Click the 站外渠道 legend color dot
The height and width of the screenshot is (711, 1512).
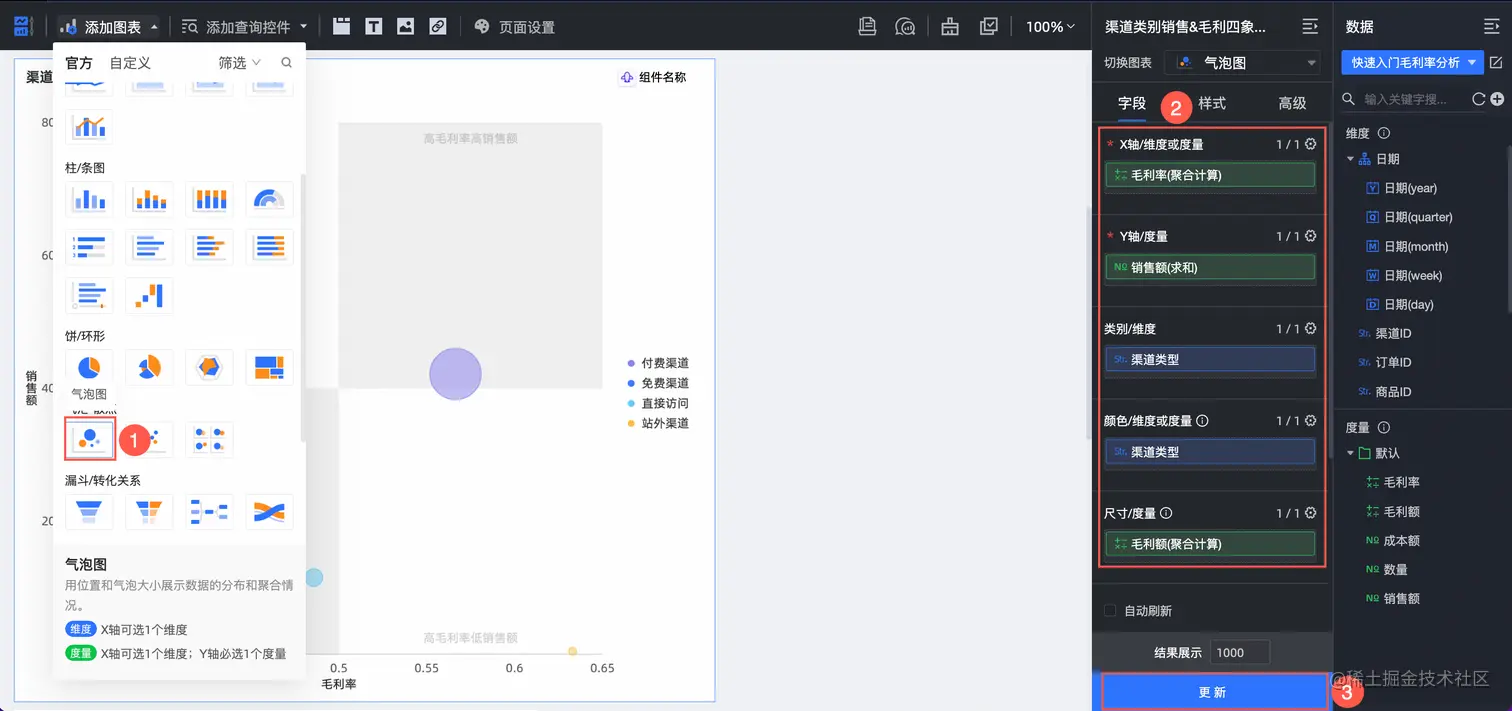pyautogui.click(x=631, y=423)
